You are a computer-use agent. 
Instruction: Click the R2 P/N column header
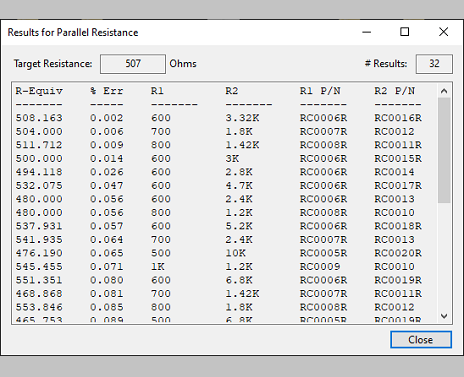[x=395, y=91]
